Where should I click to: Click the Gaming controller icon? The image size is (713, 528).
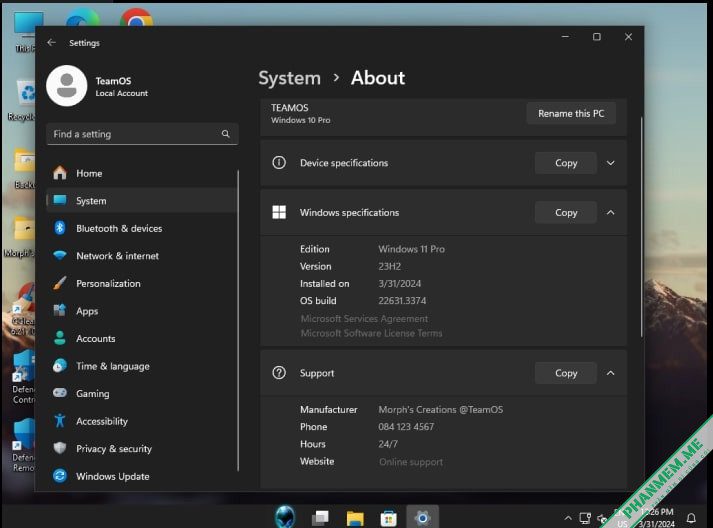click(60, 393)
